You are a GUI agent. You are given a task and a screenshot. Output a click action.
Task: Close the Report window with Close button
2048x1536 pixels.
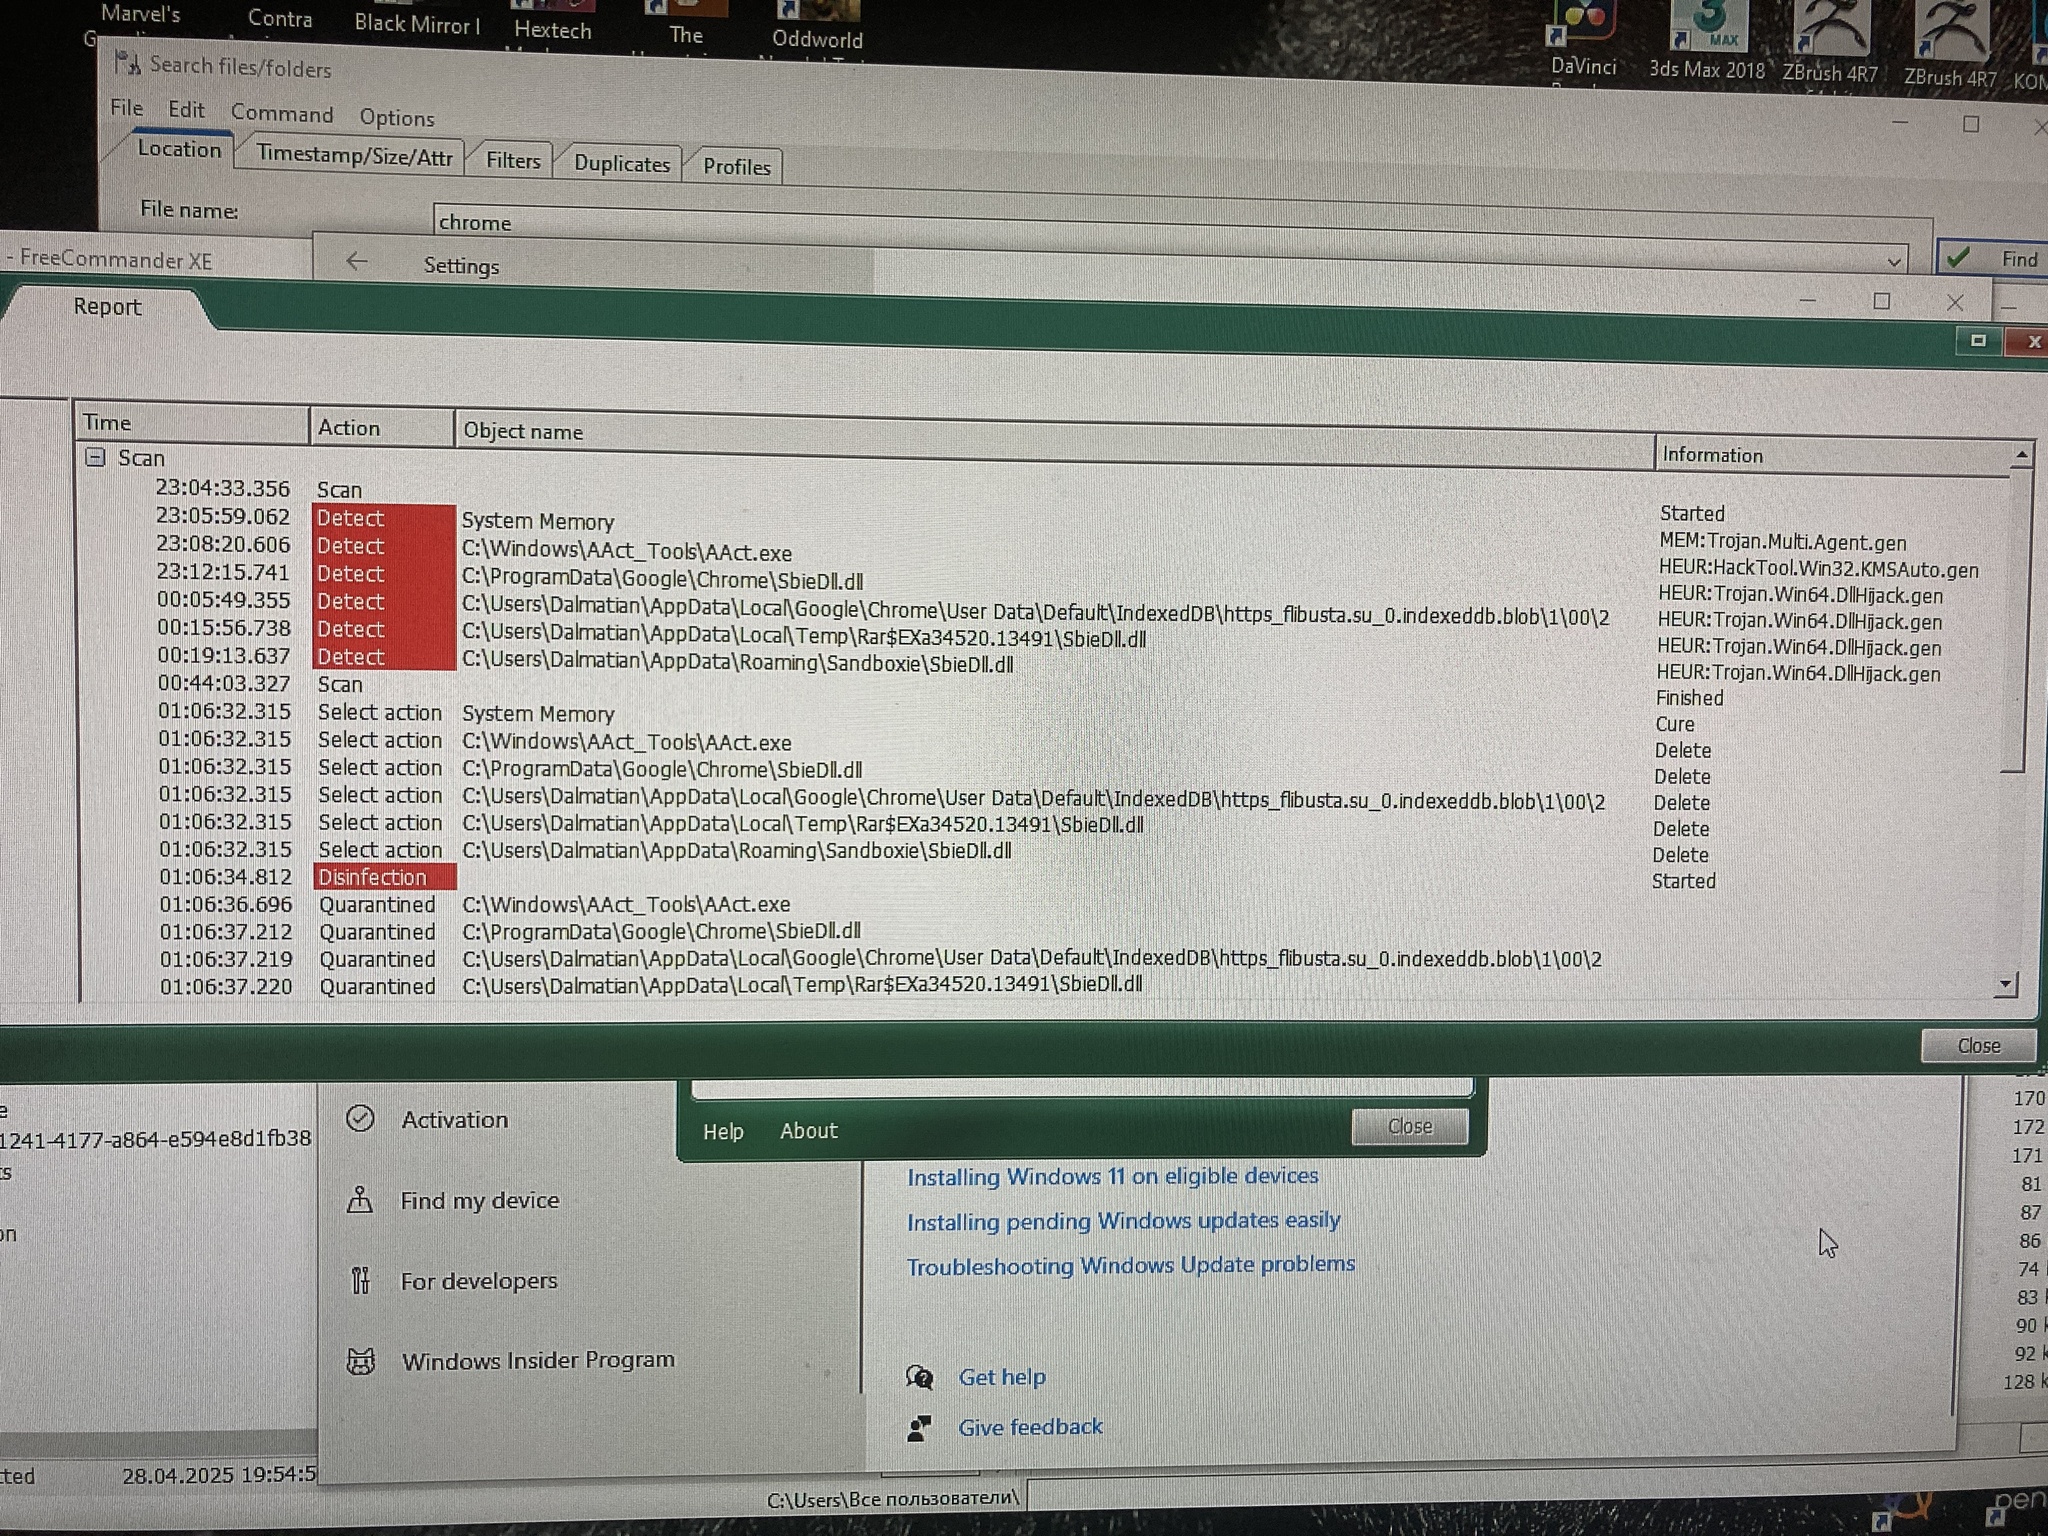pos(1977,1045)
